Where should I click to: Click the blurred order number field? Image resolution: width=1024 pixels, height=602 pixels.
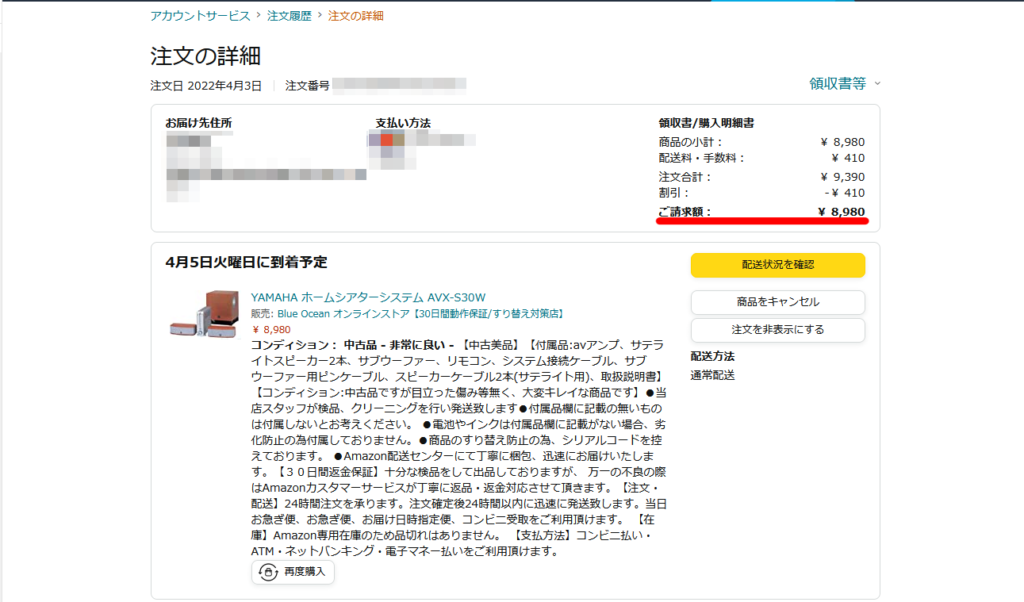pos(400,86)
